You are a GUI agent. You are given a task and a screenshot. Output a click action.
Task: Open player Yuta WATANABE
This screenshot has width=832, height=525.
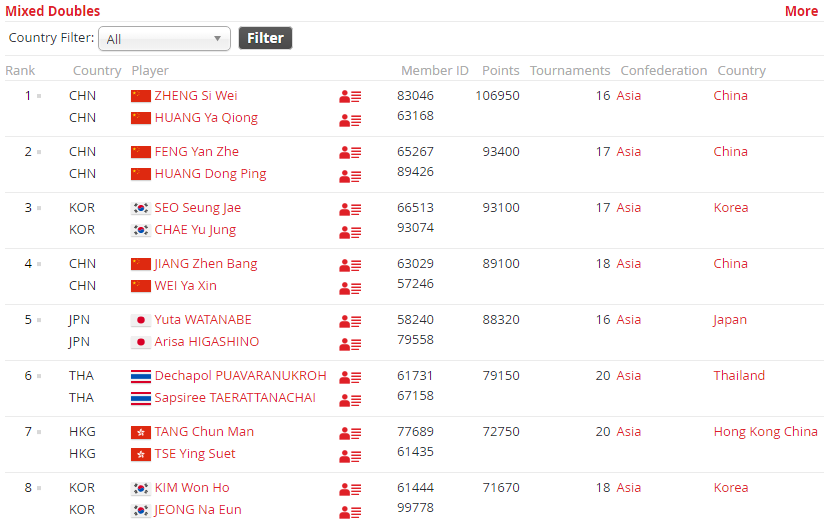click(x=203, y=320)
